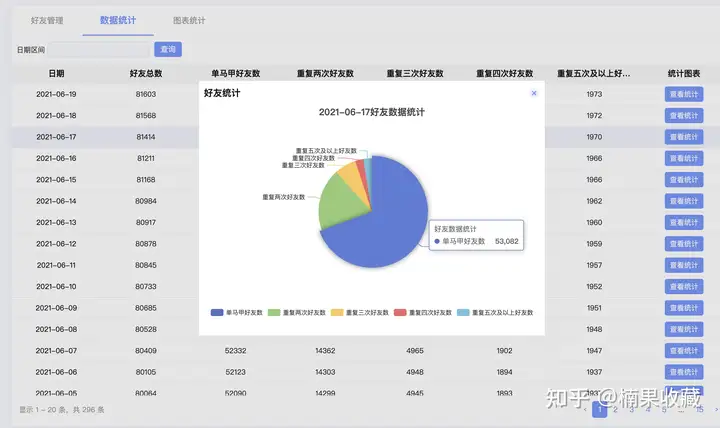View statistics for 2021-06-12 row

click(x=684, y=244)
